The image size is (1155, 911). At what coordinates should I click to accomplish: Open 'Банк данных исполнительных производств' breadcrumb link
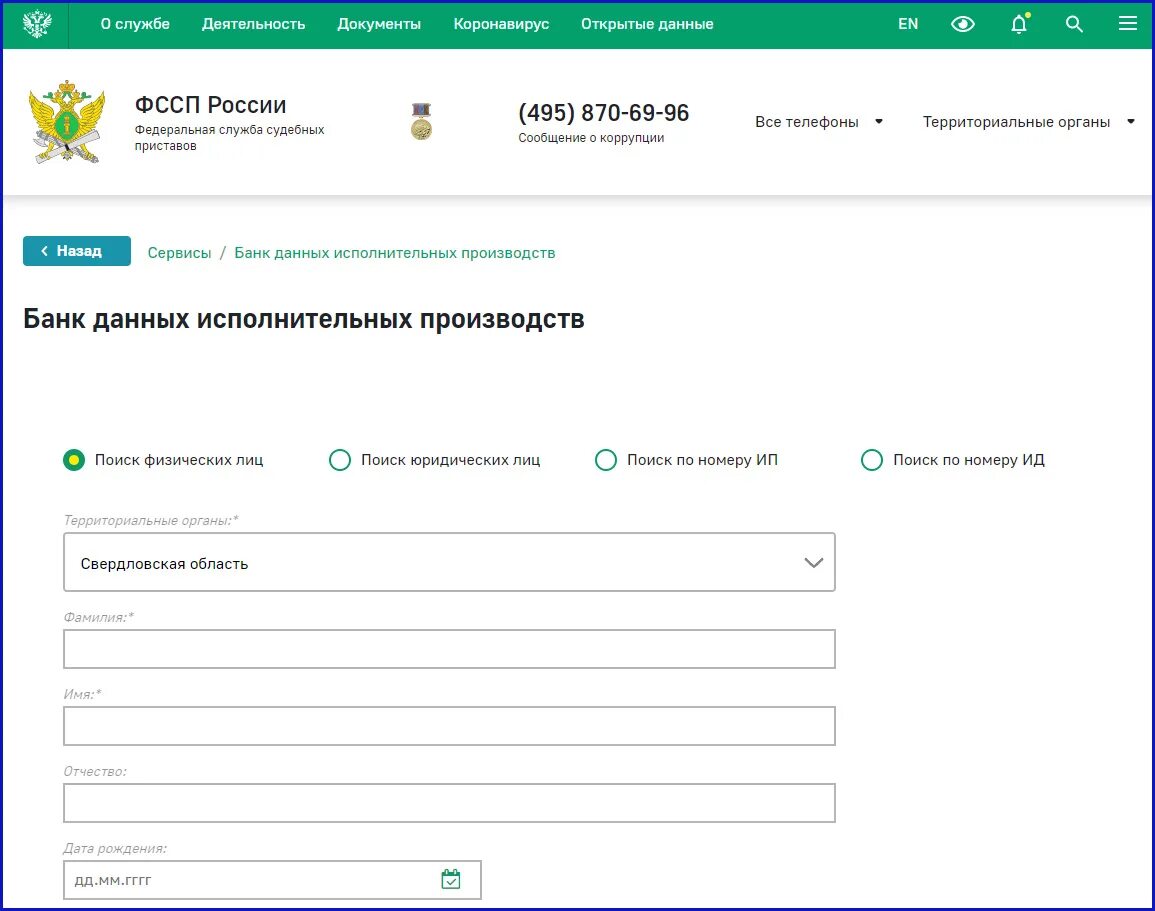395,253
